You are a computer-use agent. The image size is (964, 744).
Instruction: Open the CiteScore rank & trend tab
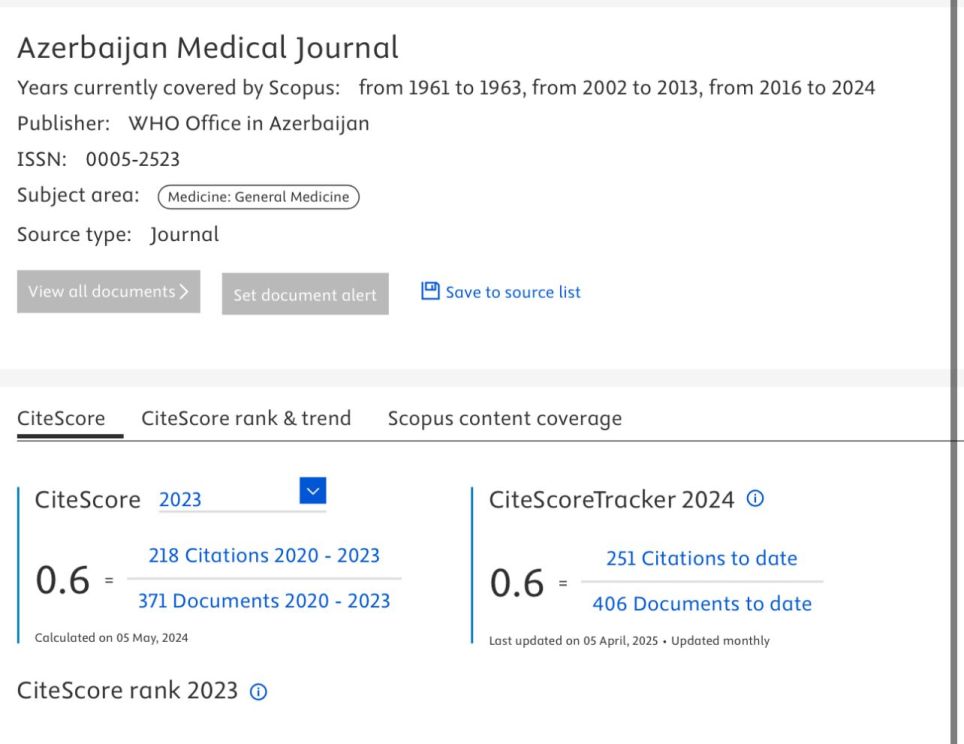tap(246, 419)
